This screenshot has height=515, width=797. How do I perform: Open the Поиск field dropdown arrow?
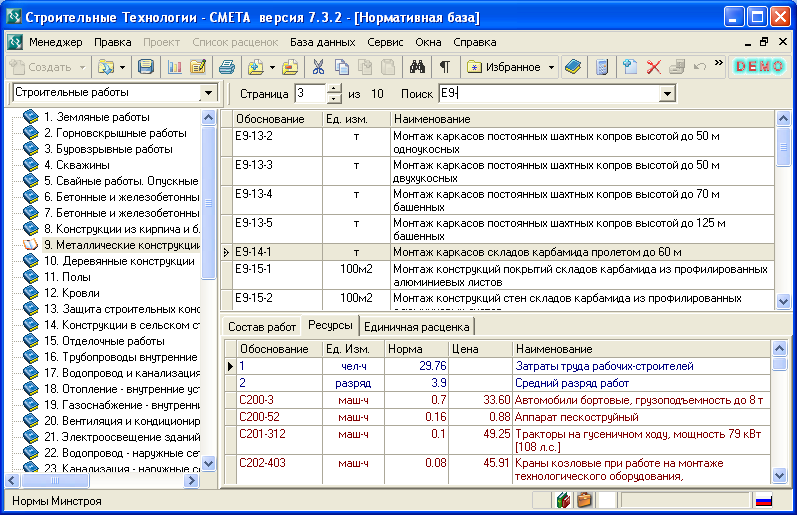point(667,93)
